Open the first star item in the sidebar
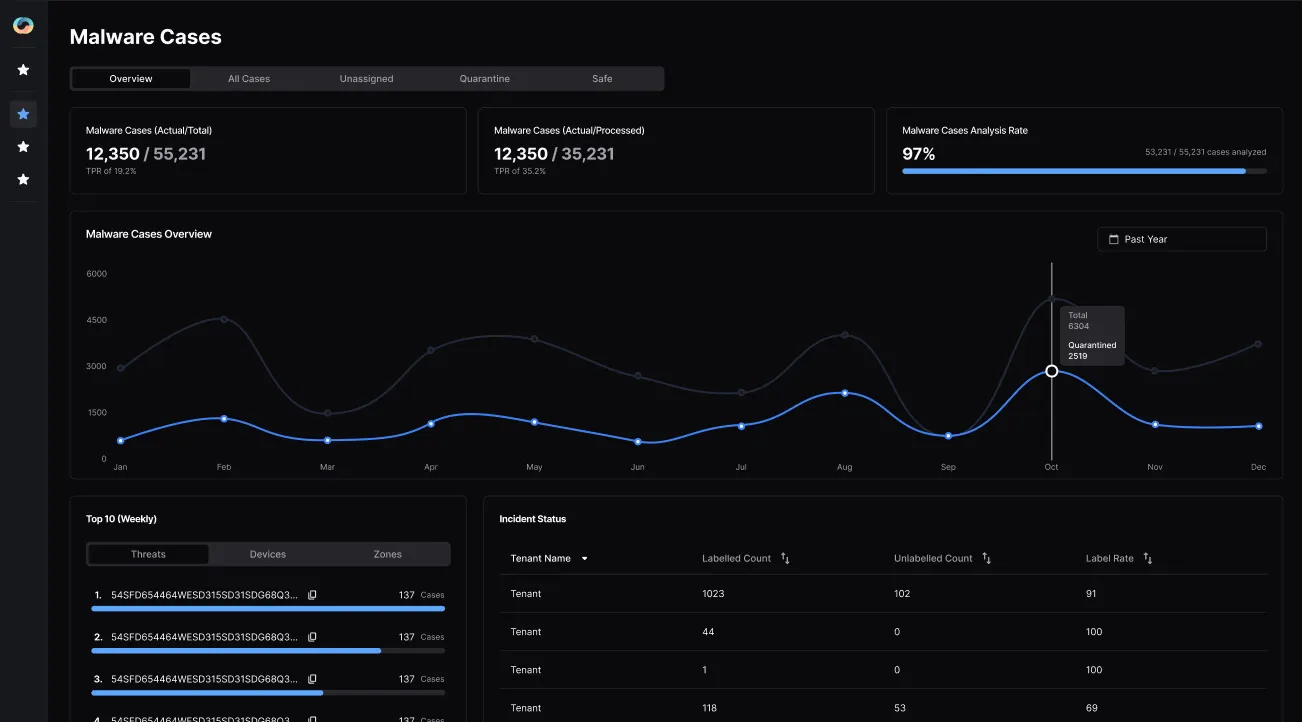This screenshot has height=722, width=1302. point(23,70)
